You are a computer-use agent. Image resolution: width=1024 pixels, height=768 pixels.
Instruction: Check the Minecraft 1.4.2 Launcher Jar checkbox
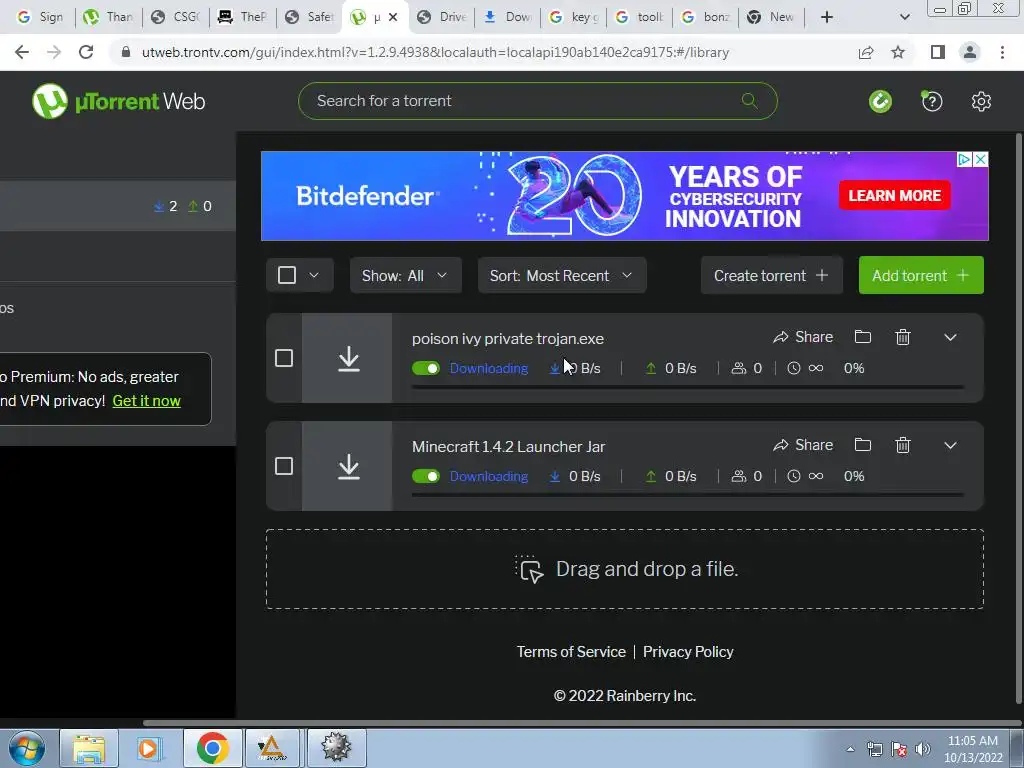pyautogui.click(x=283, y=466)
